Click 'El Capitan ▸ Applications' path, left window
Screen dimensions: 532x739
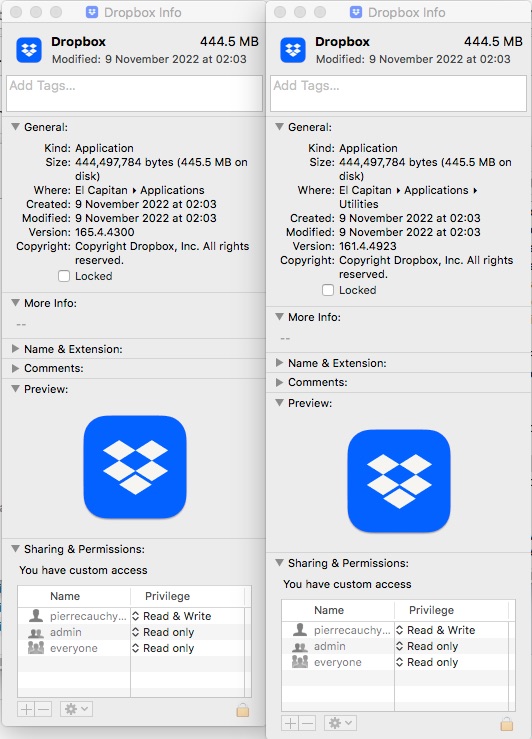click(x=140, y=190)
